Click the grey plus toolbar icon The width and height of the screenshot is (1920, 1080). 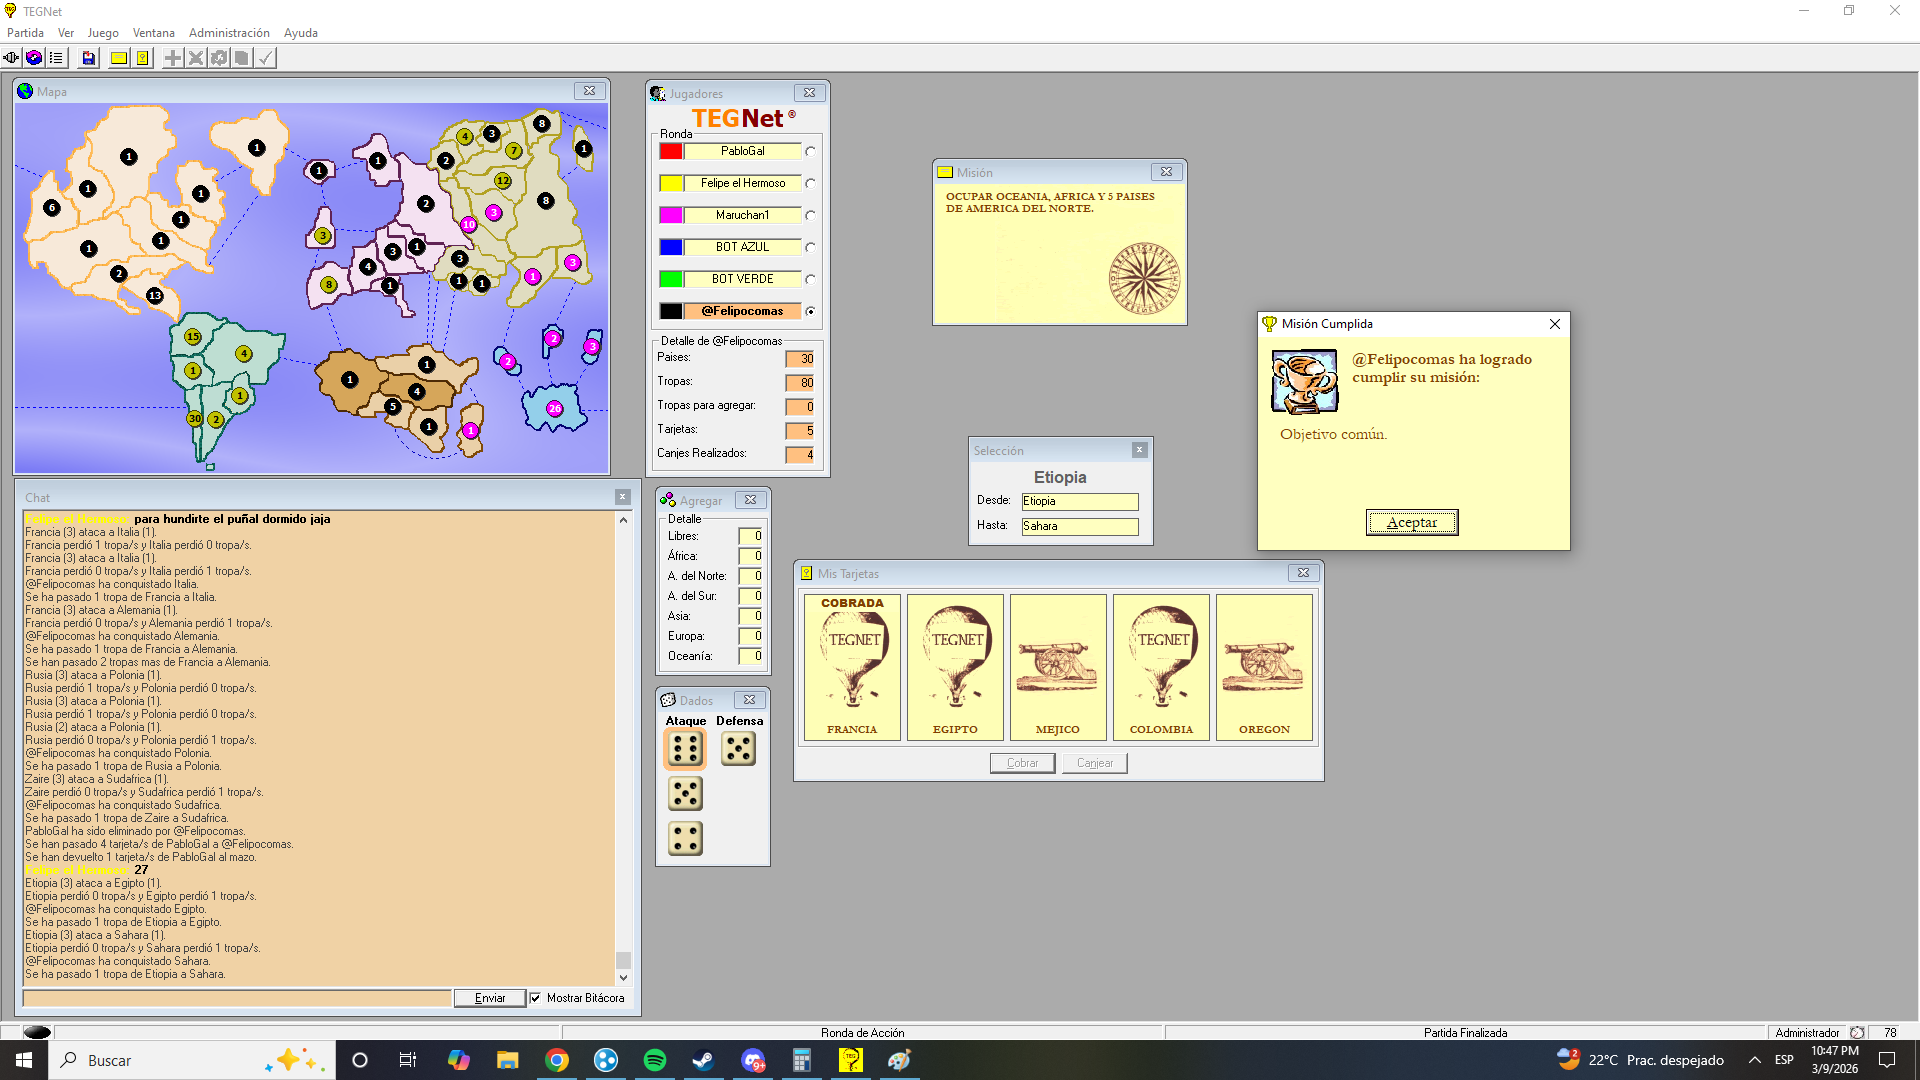(173, 58)
